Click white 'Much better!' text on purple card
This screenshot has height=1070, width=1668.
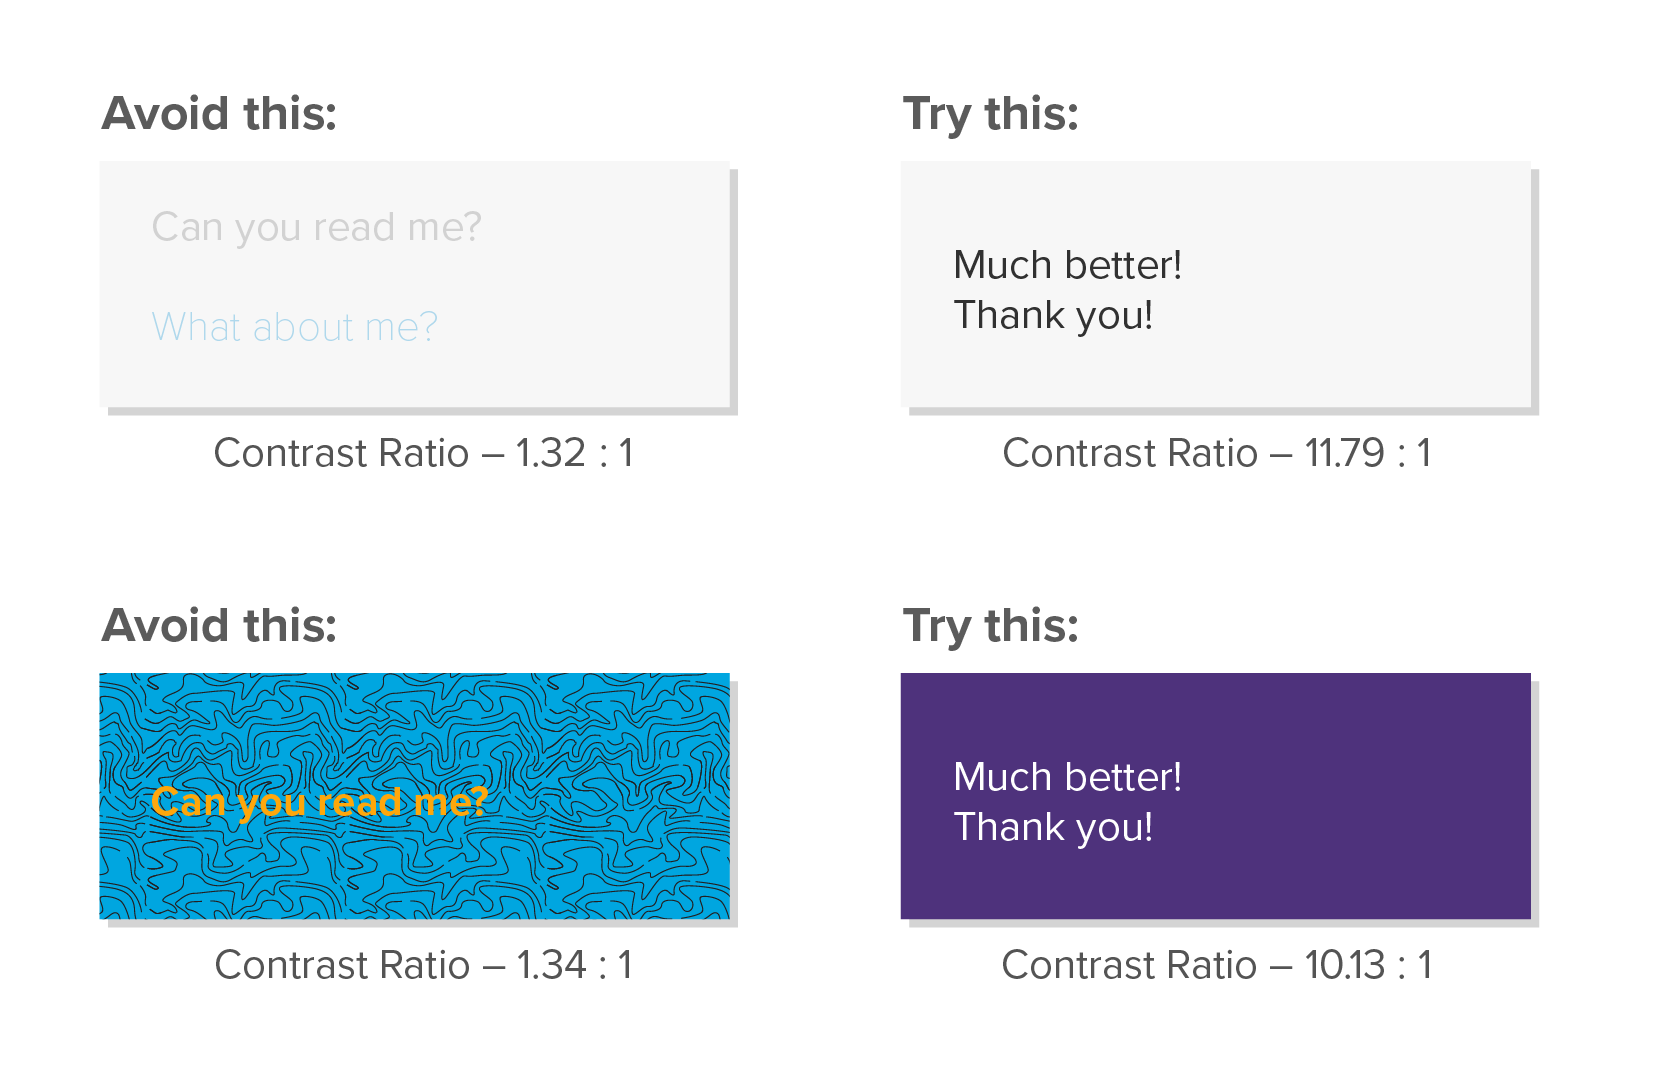[1067, 777]
